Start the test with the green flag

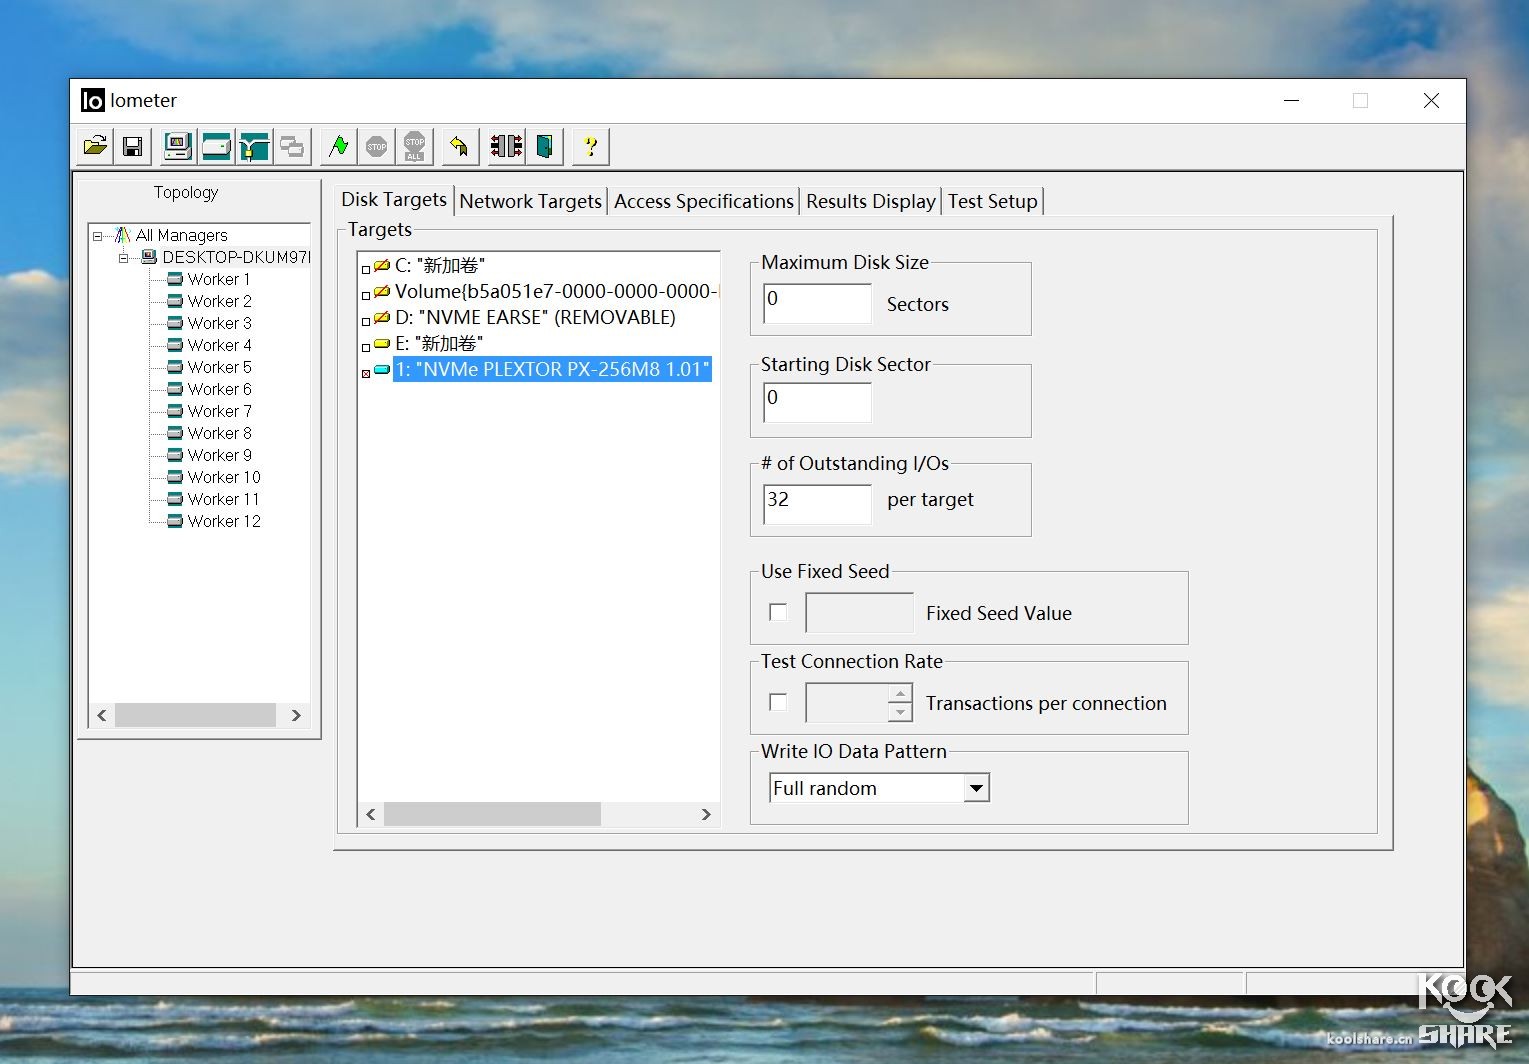point(339,147)
